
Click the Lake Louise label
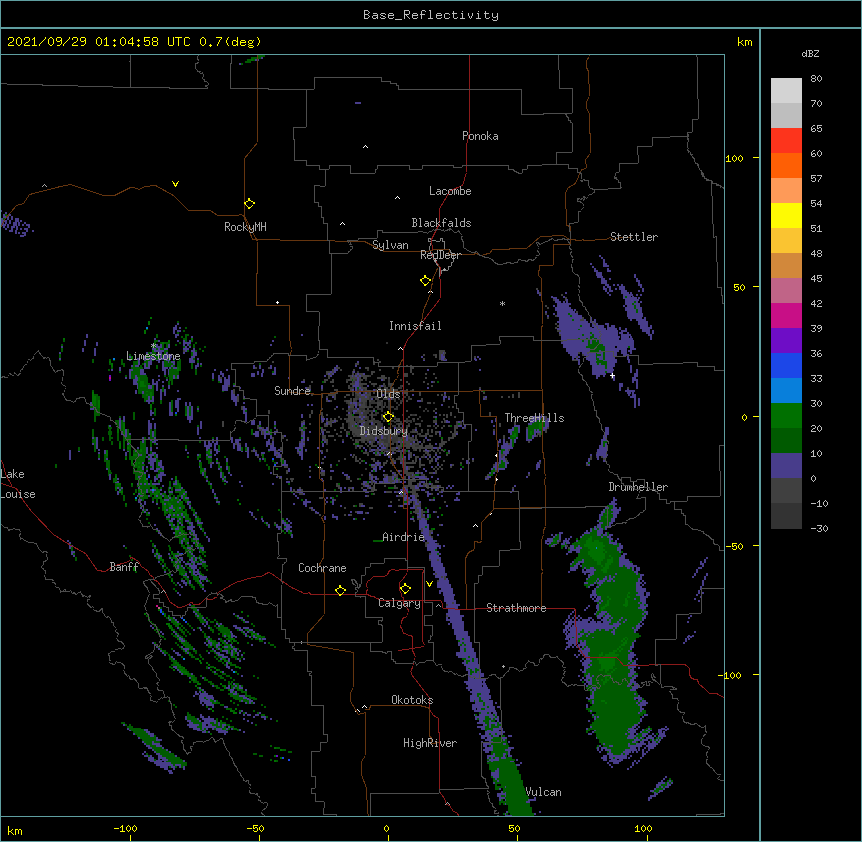[18, 484]
